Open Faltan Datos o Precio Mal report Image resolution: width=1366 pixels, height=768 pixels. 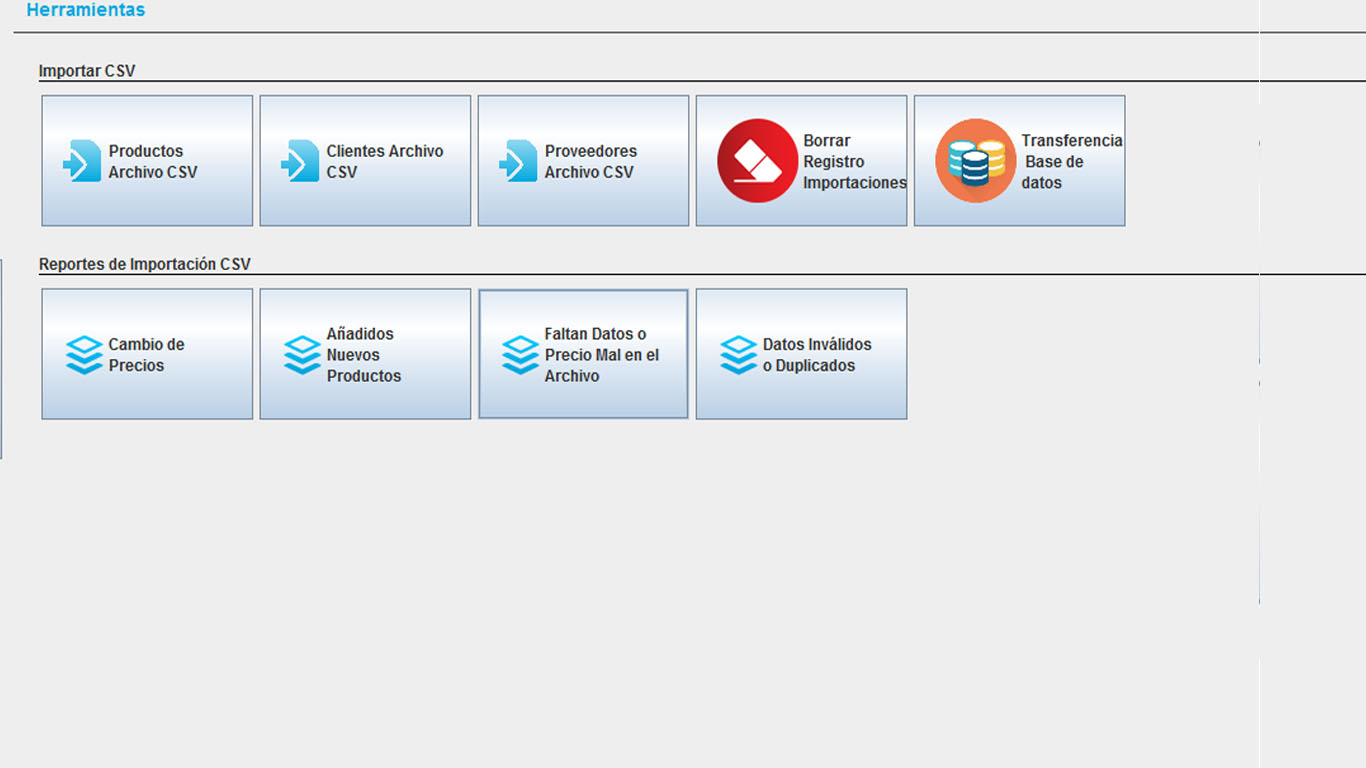(601, 355)
